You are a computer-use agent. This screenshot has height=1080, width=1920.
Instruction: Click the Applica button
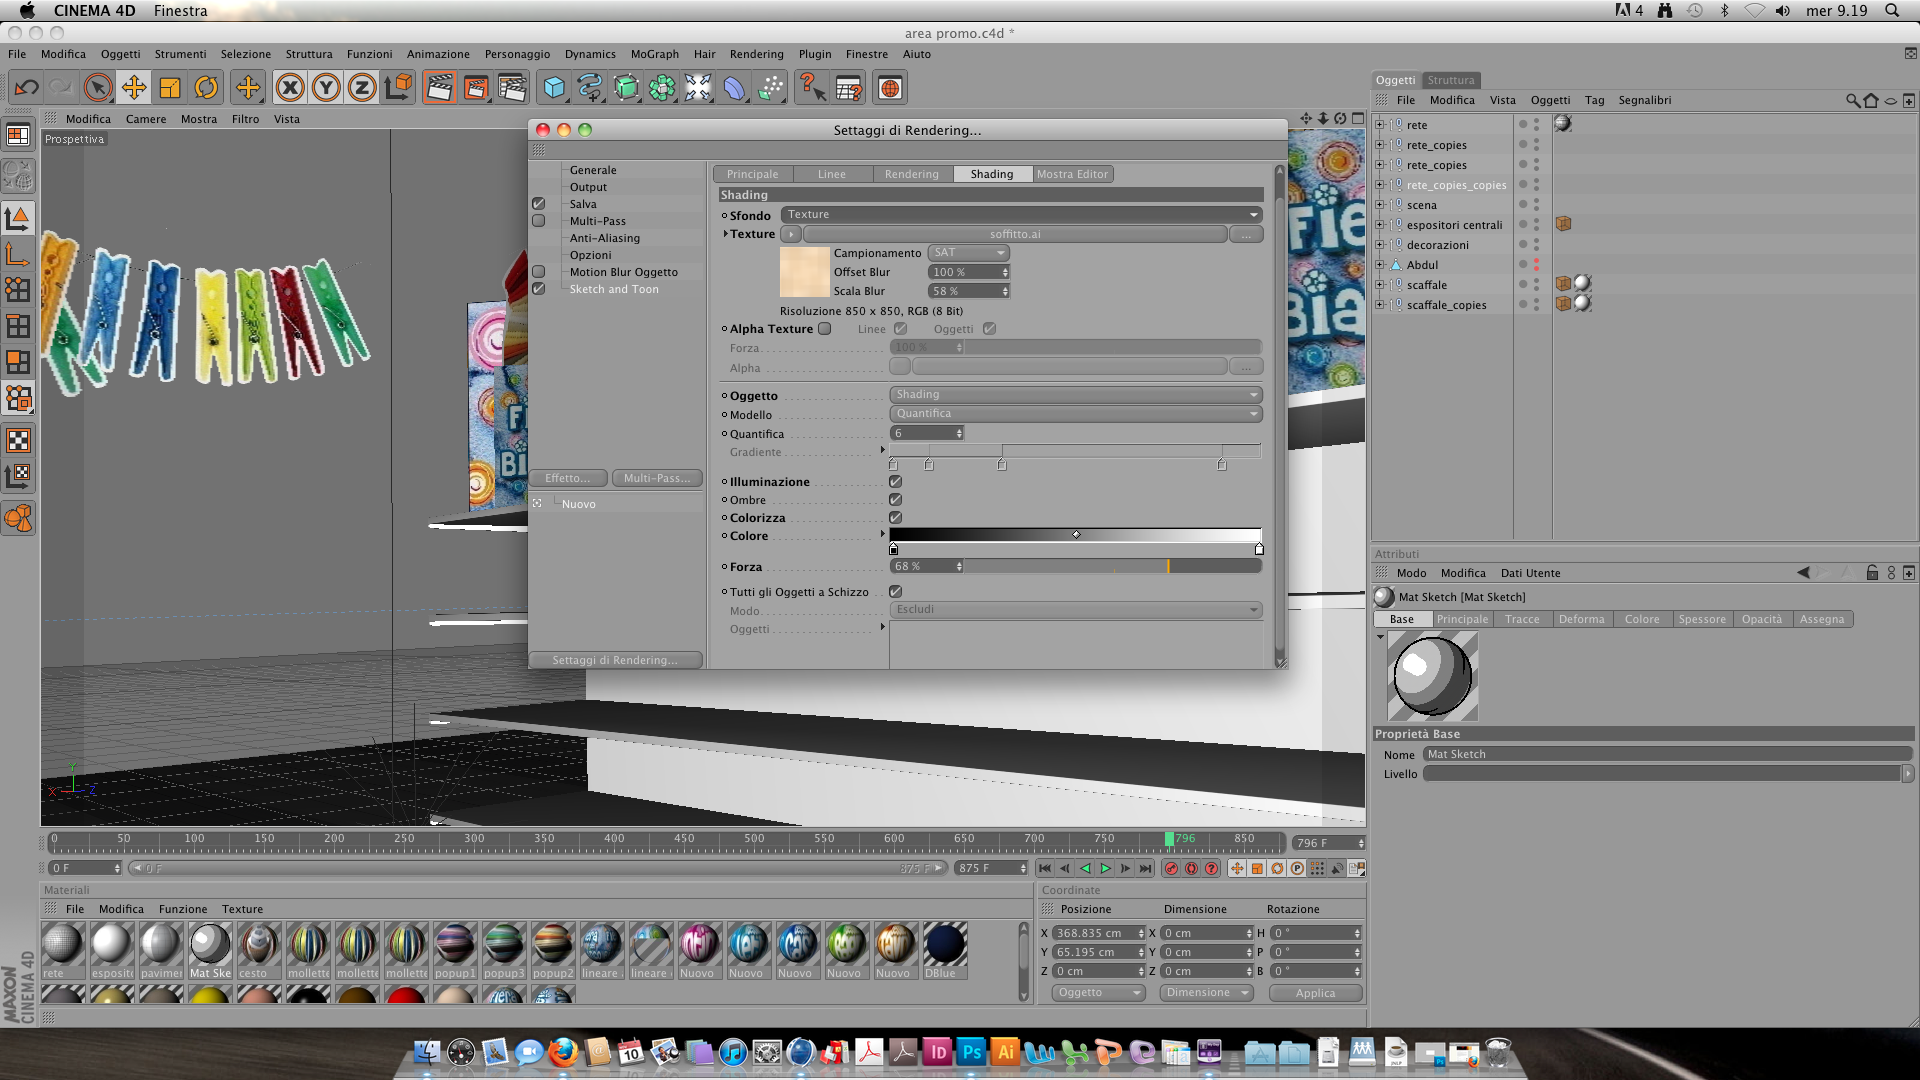click(1314, 993)
